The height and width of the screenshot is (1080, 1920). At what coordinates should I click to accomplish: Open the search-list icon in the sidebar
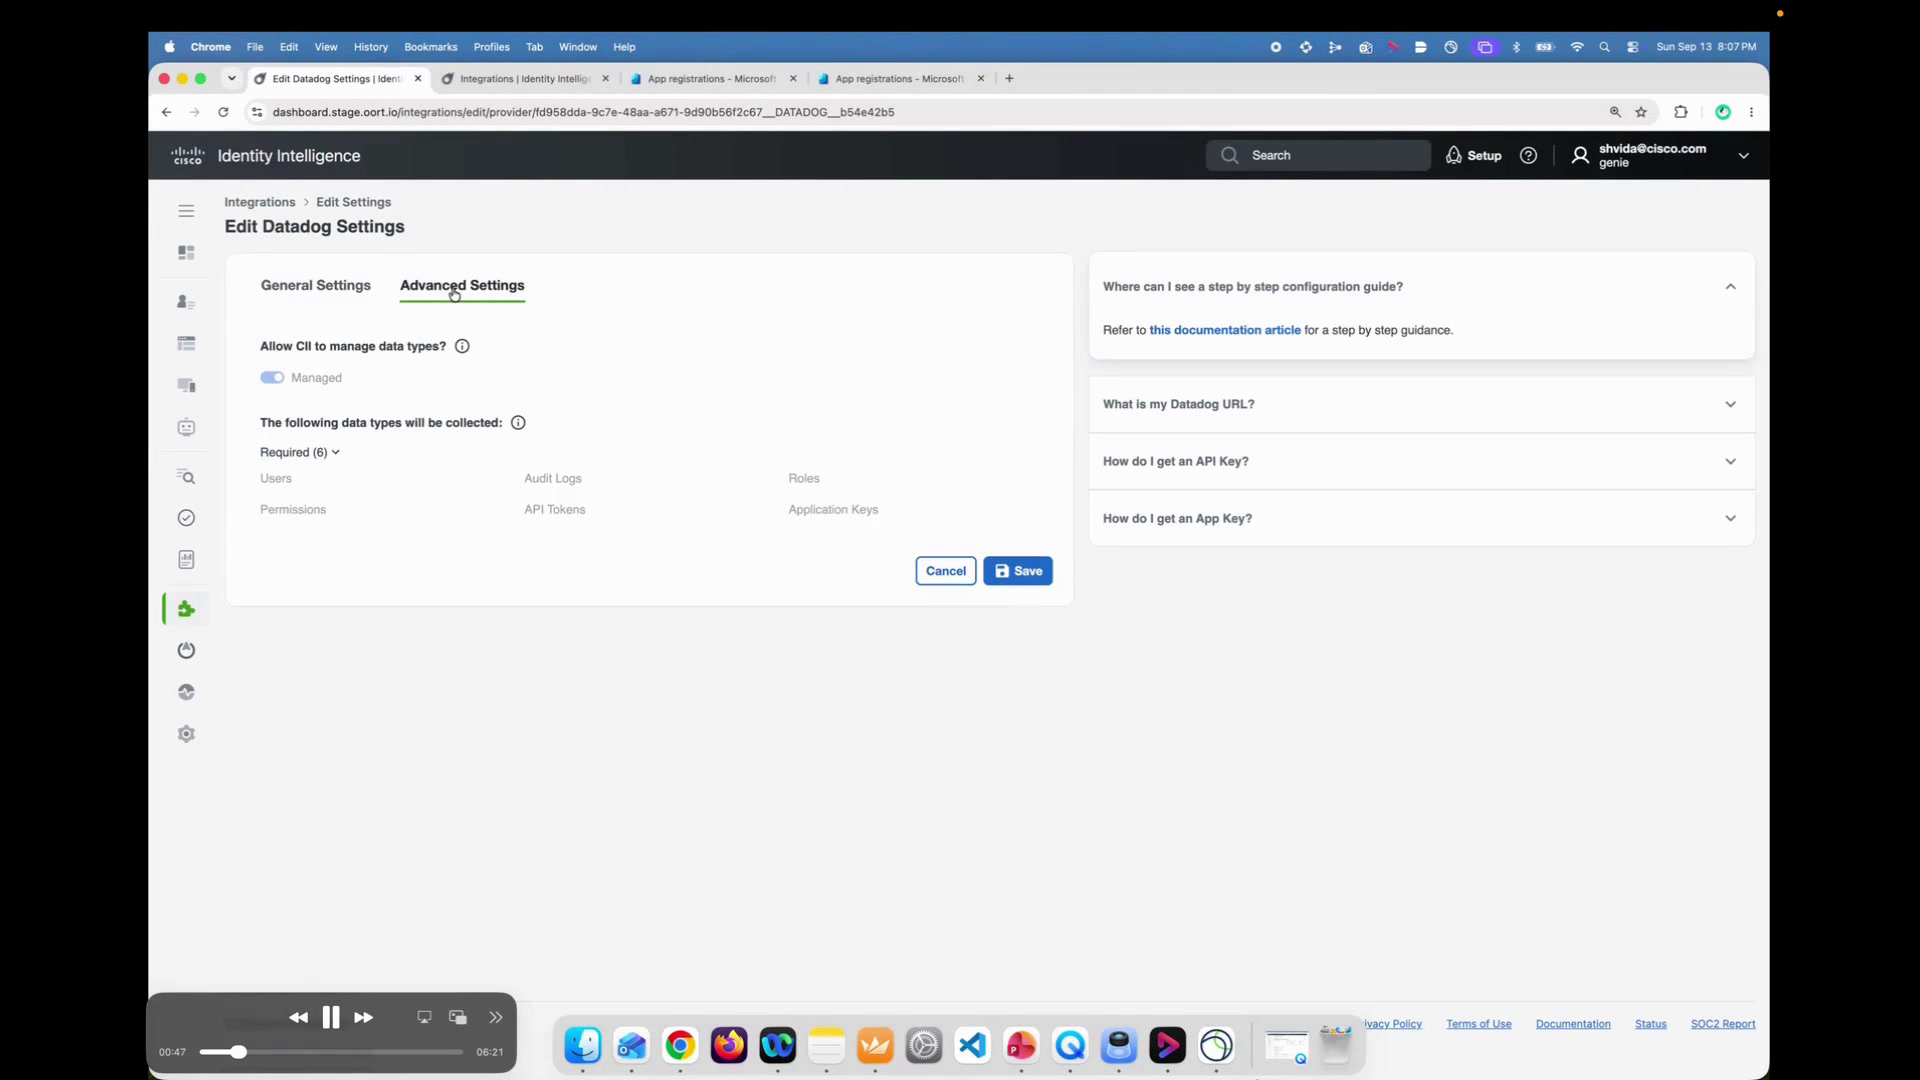(186, 477)
